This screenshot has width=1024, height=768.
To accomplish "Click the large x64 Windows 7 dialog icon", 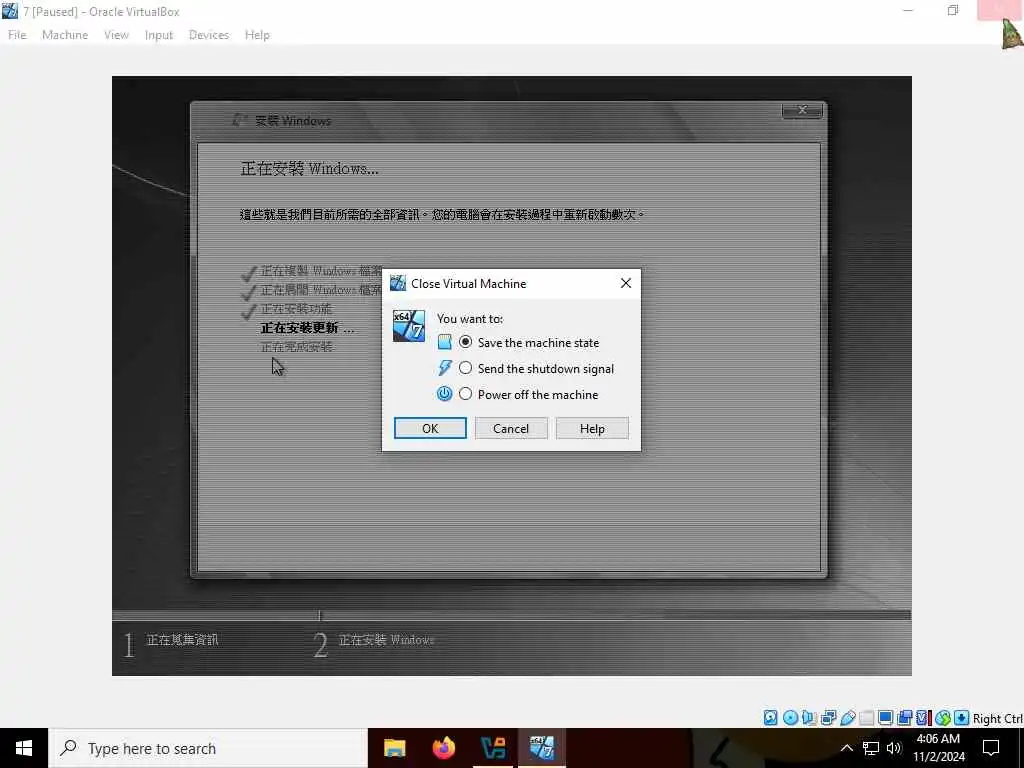I will pos(409,326).
